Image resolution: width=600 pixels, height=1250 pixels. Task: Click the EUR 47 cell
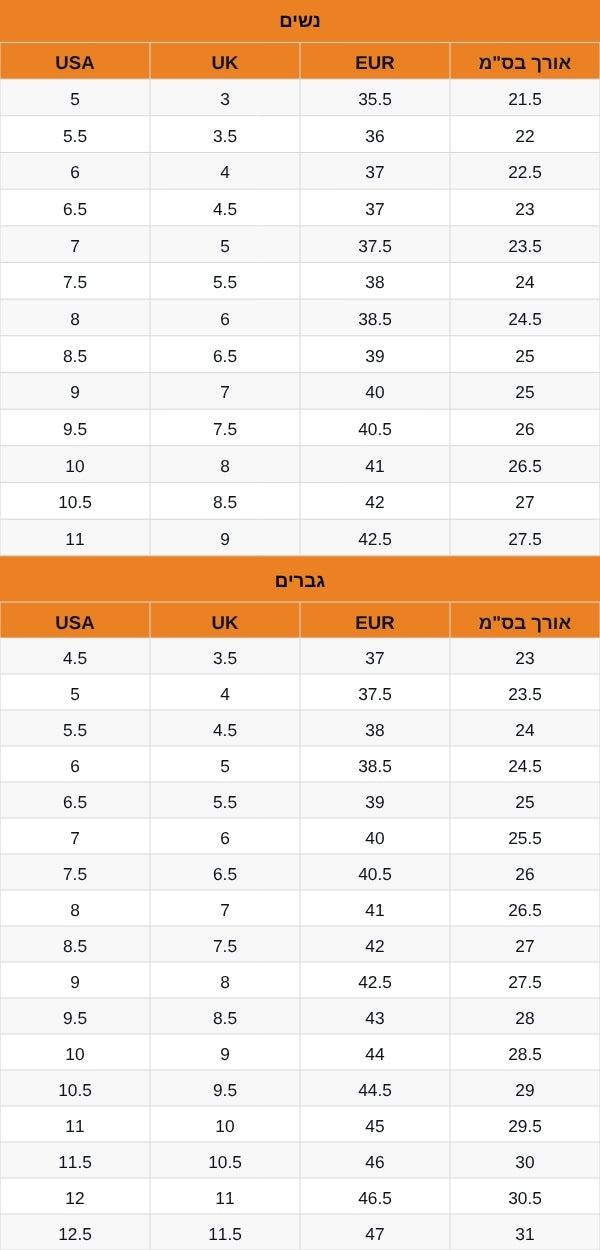[375, 1234]
